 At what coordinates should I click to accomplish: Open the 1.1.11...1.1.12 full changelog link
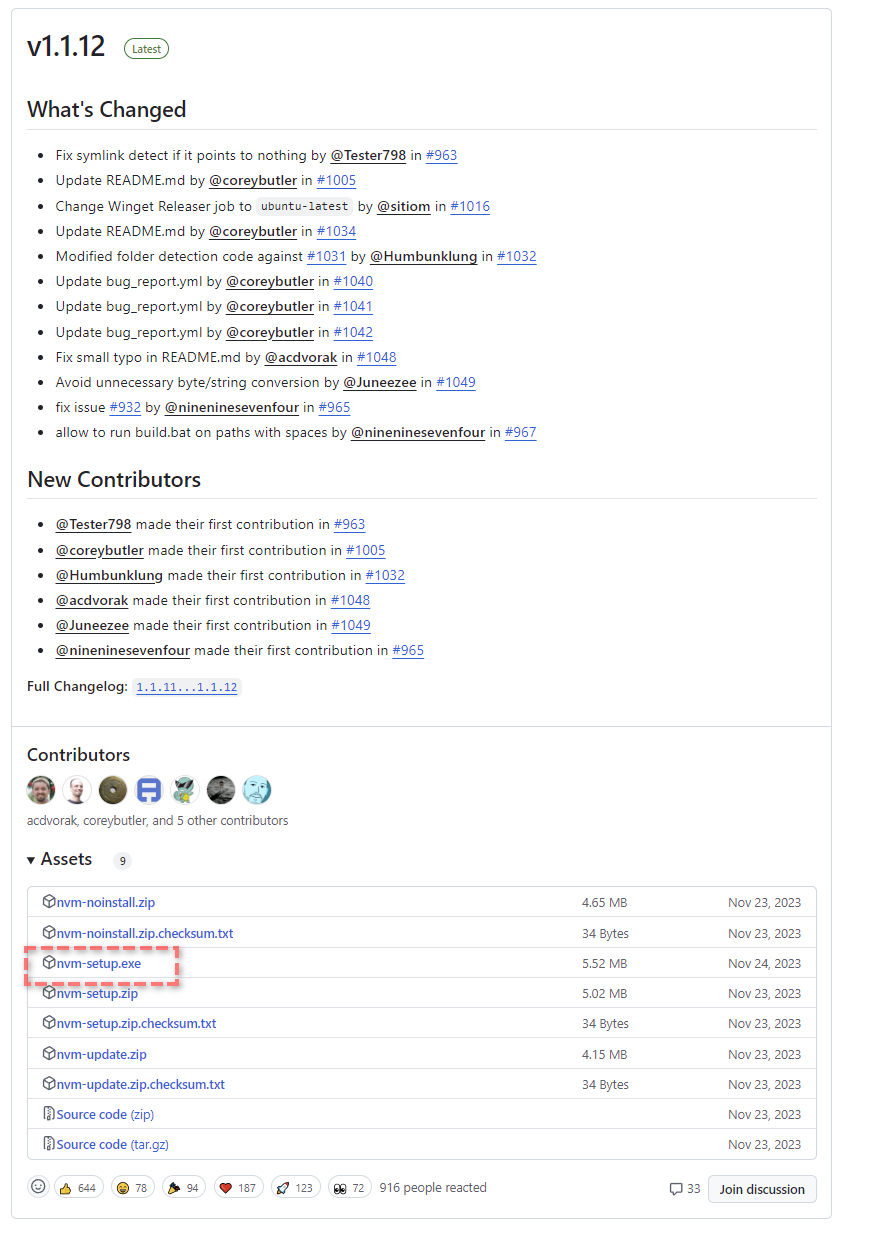[x=187, y=687]
